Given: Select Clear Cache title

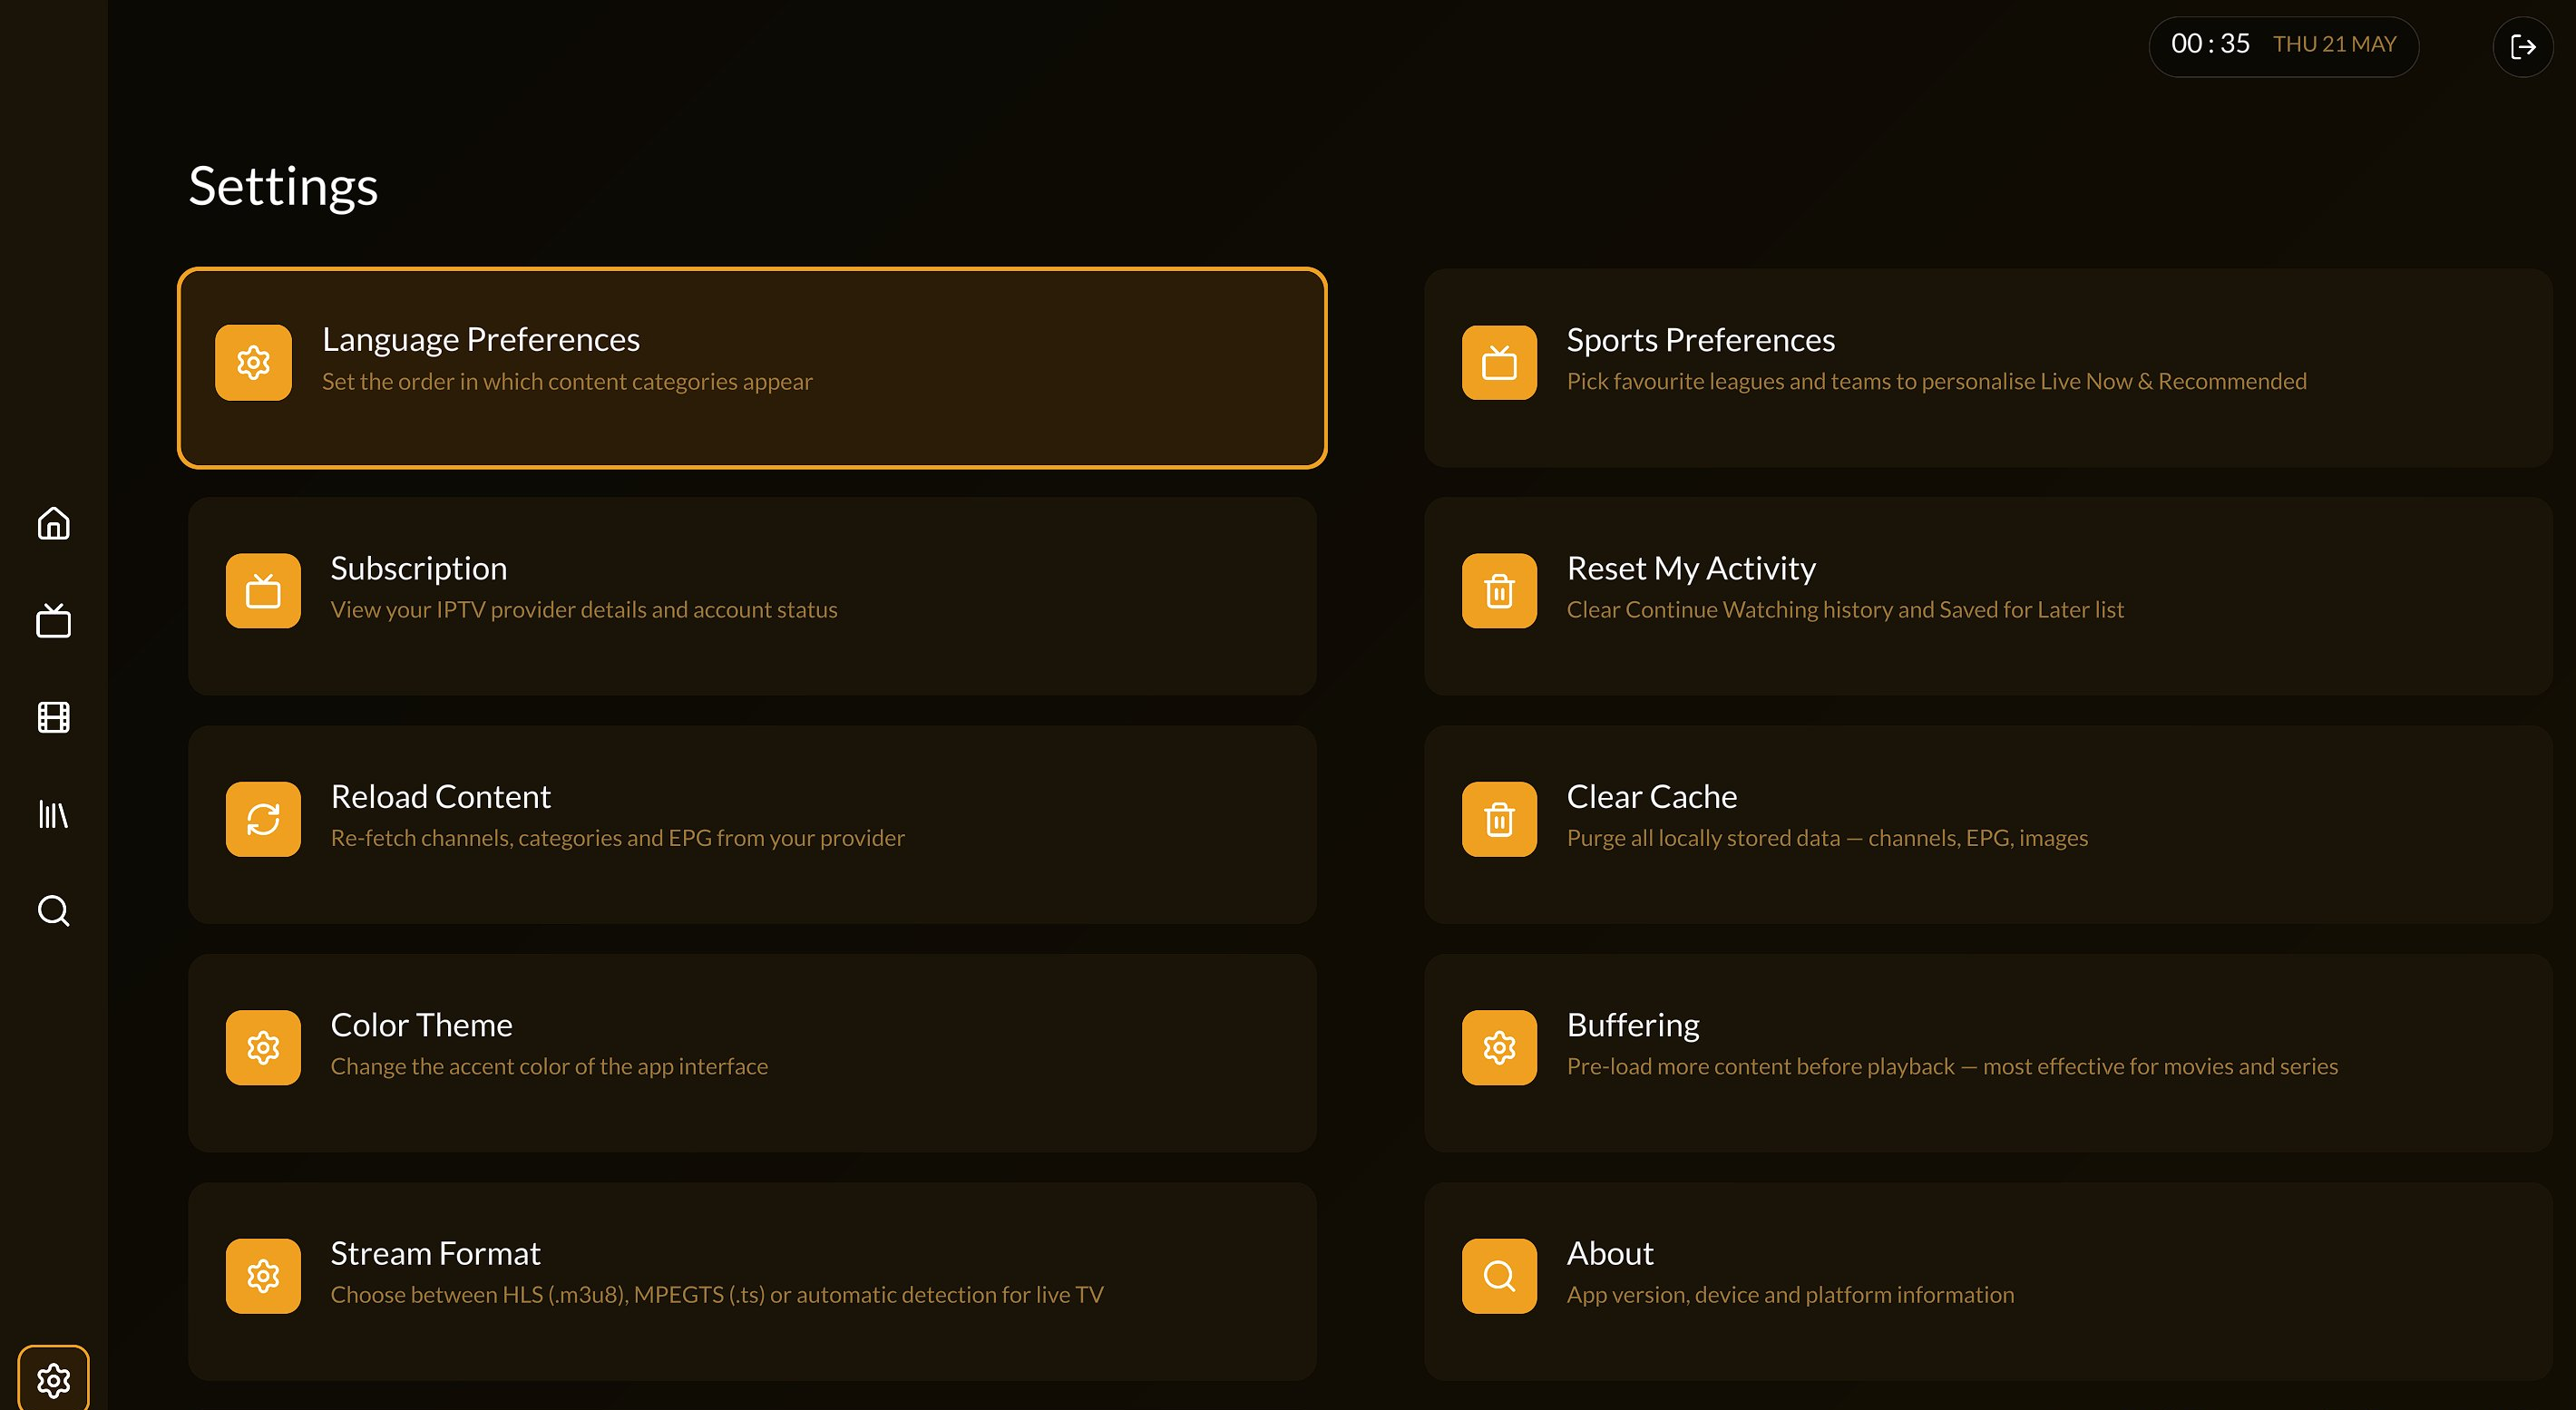Looking at the screenshot, I should click(x=1652, y=796).
